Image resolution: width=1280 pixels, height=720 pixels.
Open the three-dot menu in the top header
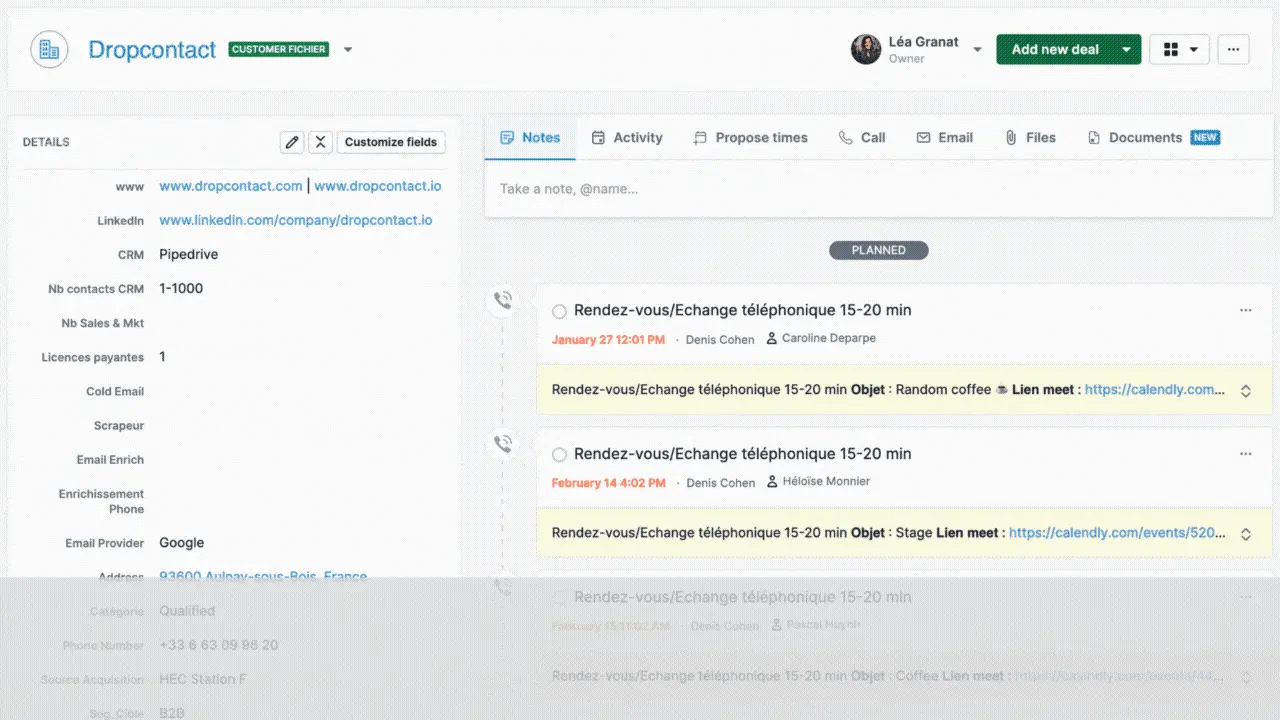point(1233,49)
